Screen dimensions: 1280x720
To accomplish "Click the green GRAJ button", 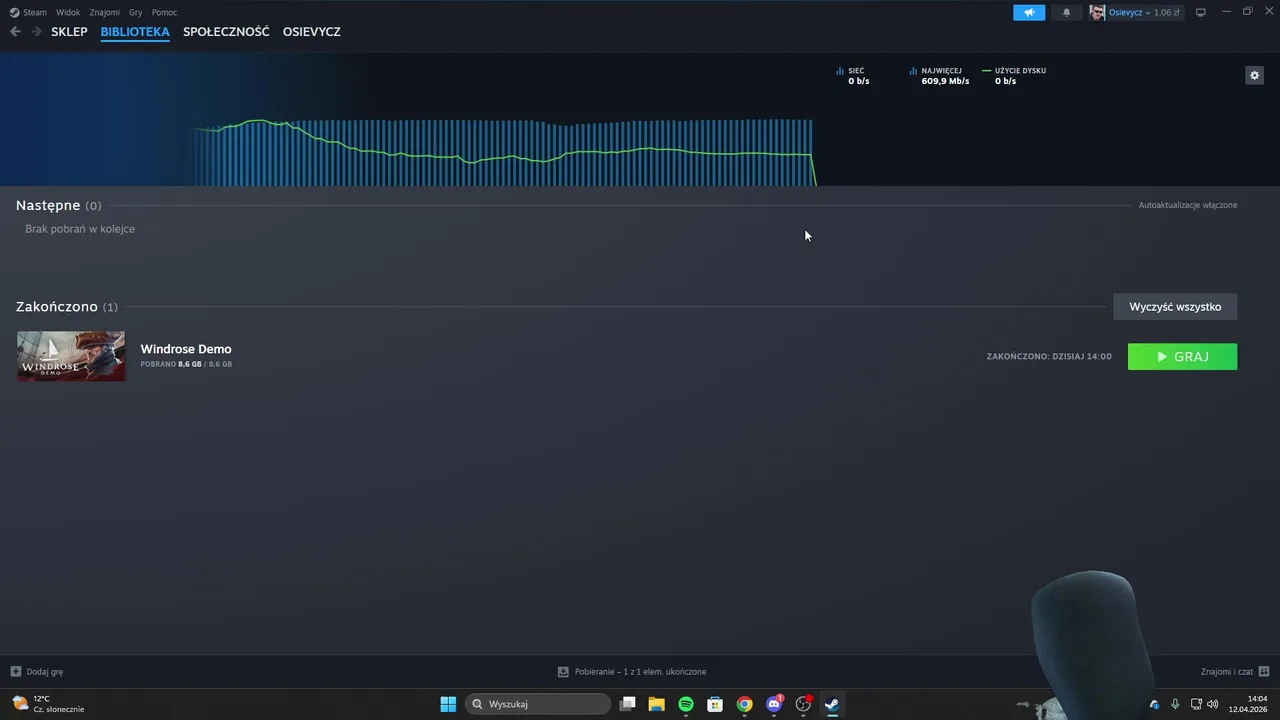I will tap(1182, 357).
